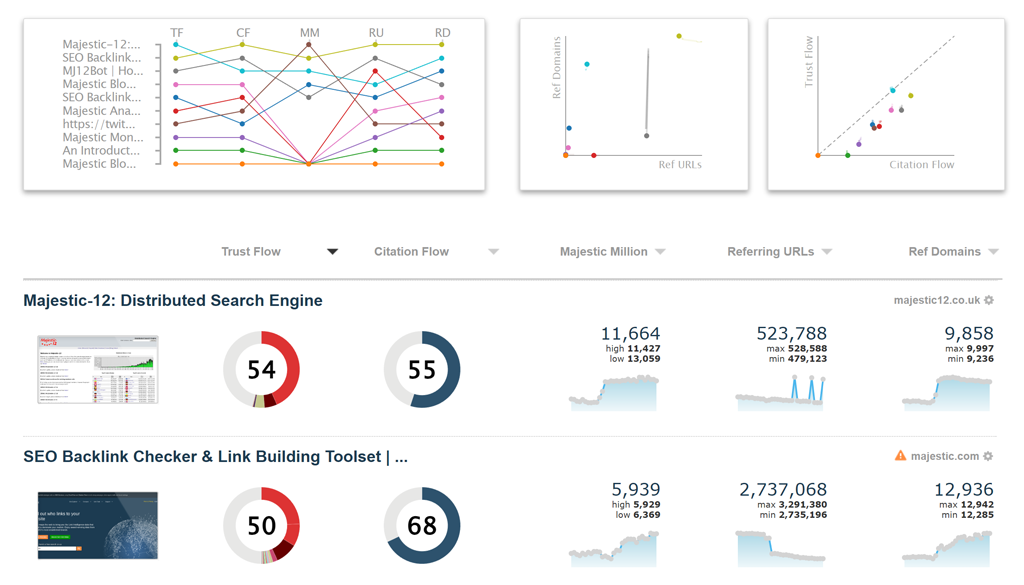Select 'Majestic Ana...' label in chart
Viewport: 1024px width, 585px height.
tap(101, 111)
